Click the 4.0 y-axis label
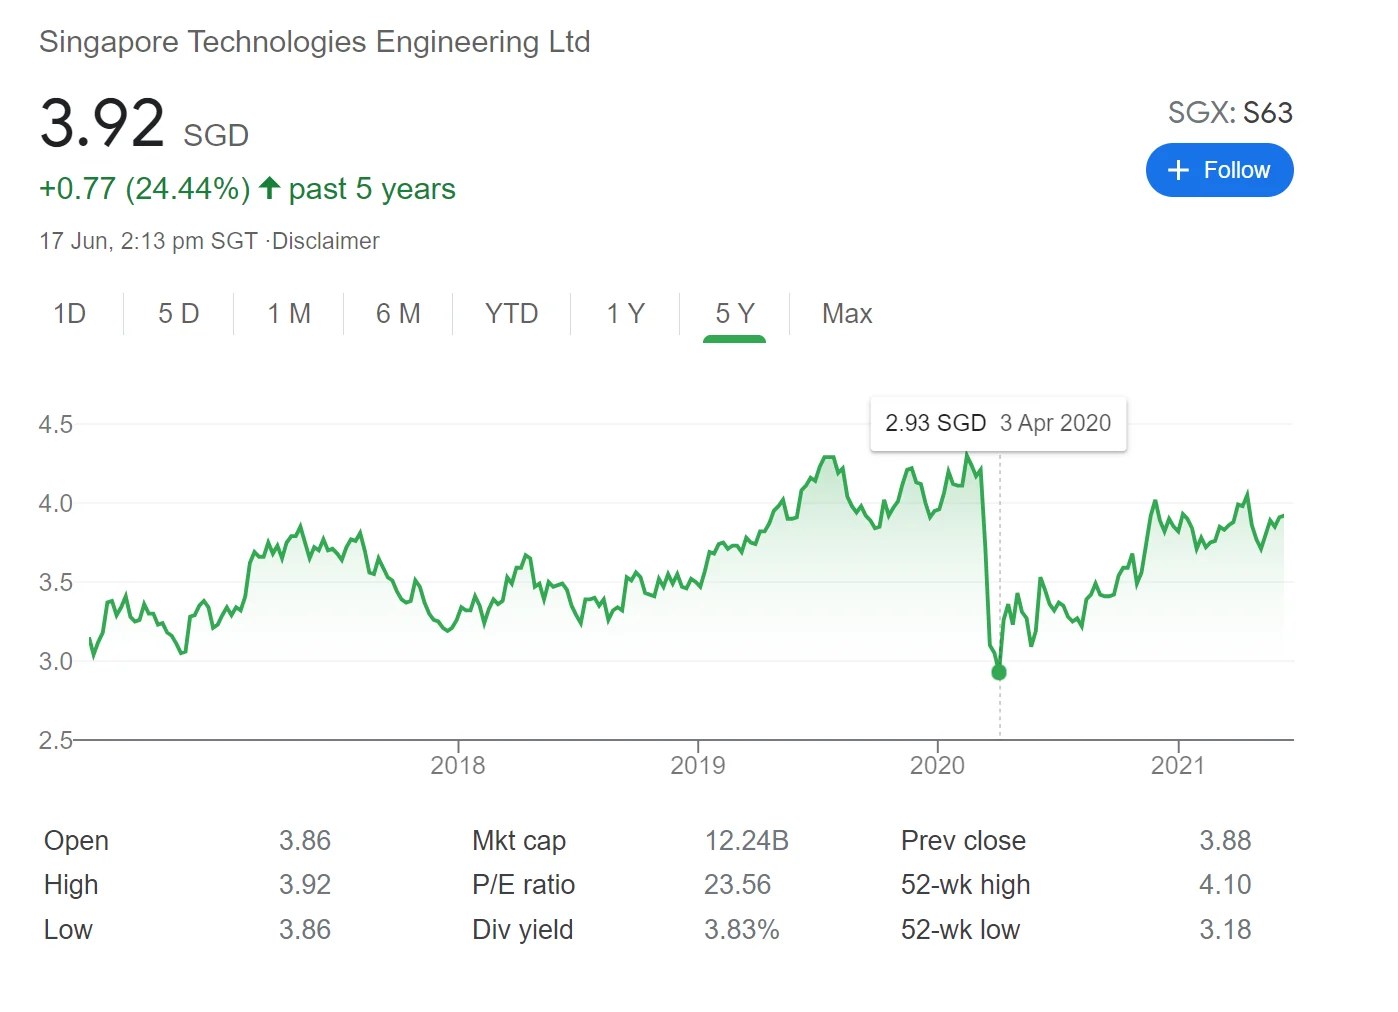The width and height of the screenshot is (1398, 1012). click(x=56, y=504)
